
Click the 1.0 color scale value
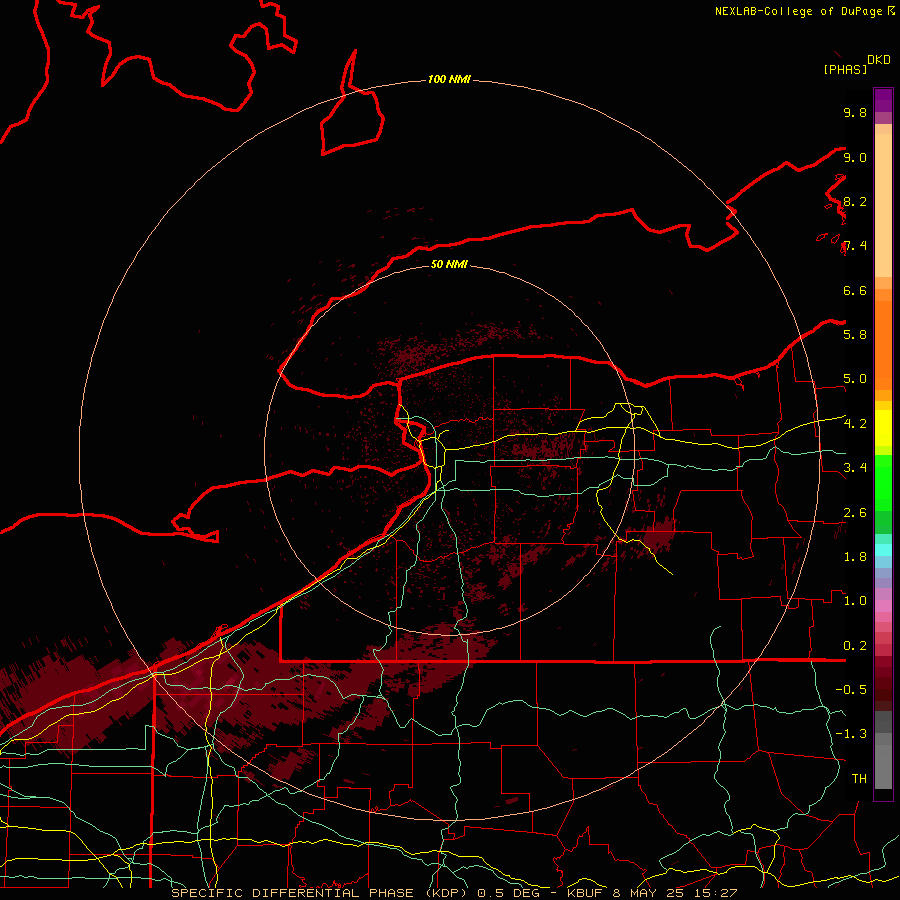click(x=855, y=601)
